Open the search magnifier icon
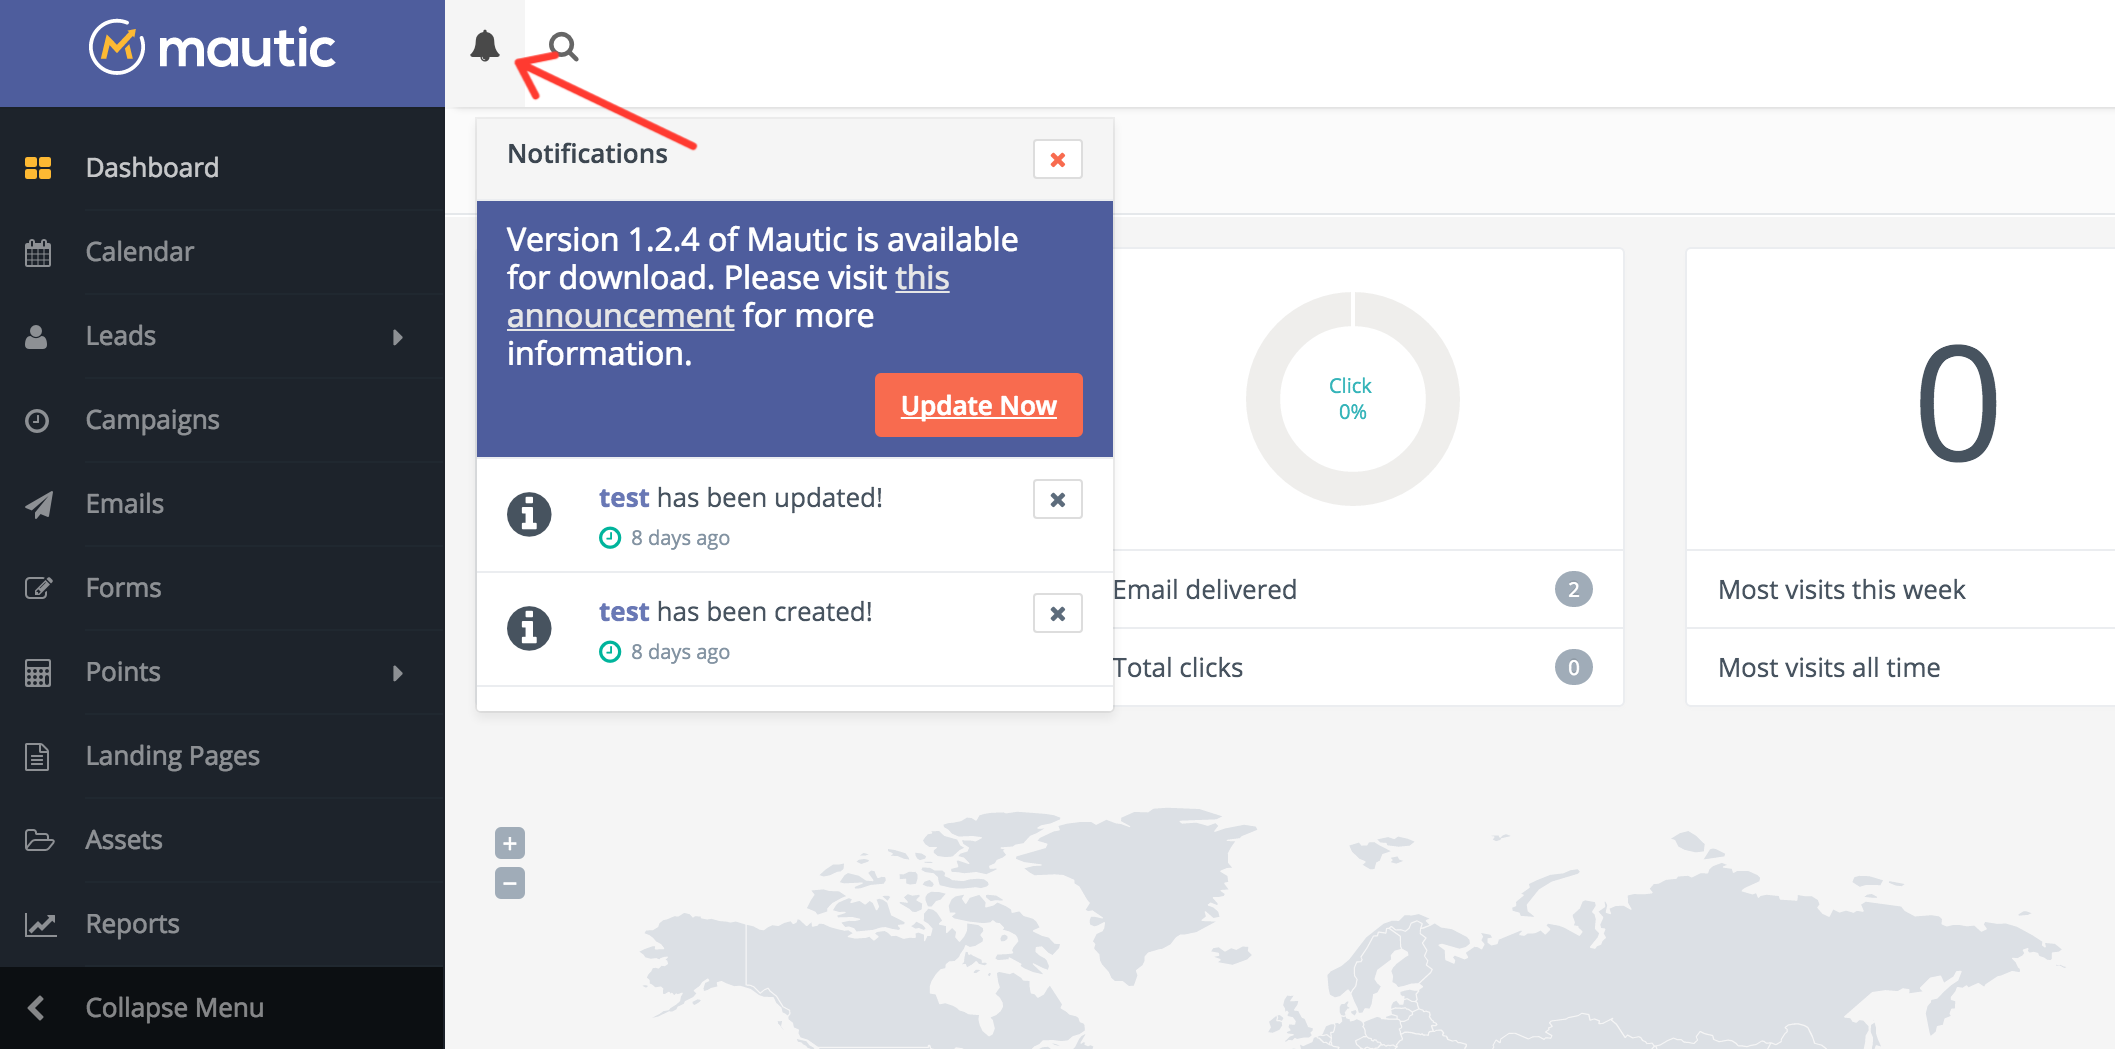 [x=564, y=47]
